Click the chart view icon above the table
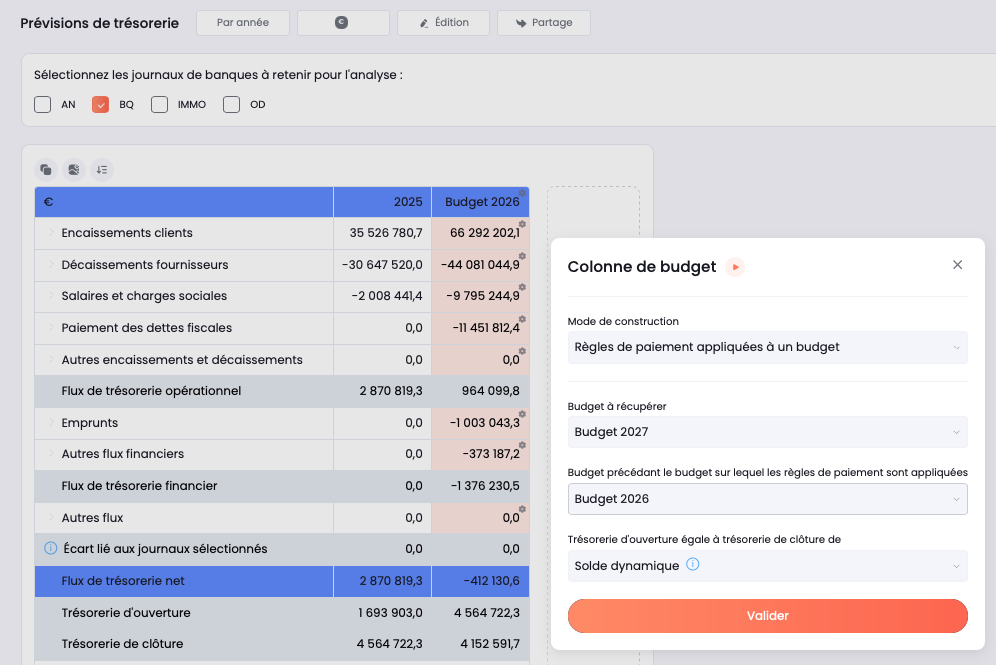Viewport: 996px width, 665px height. 74,170
